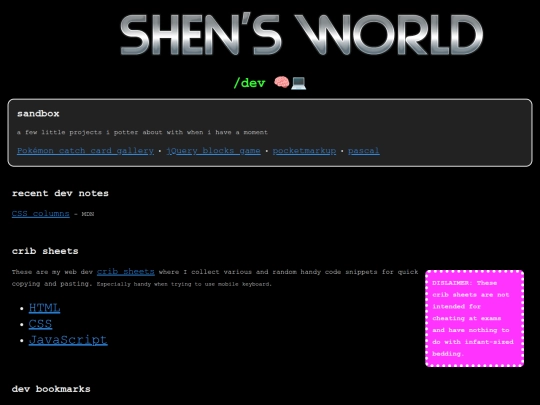Screen dimensions: 540x405
Task: Open the pocketmarkup project link
Action: click(x=304, y=151)
